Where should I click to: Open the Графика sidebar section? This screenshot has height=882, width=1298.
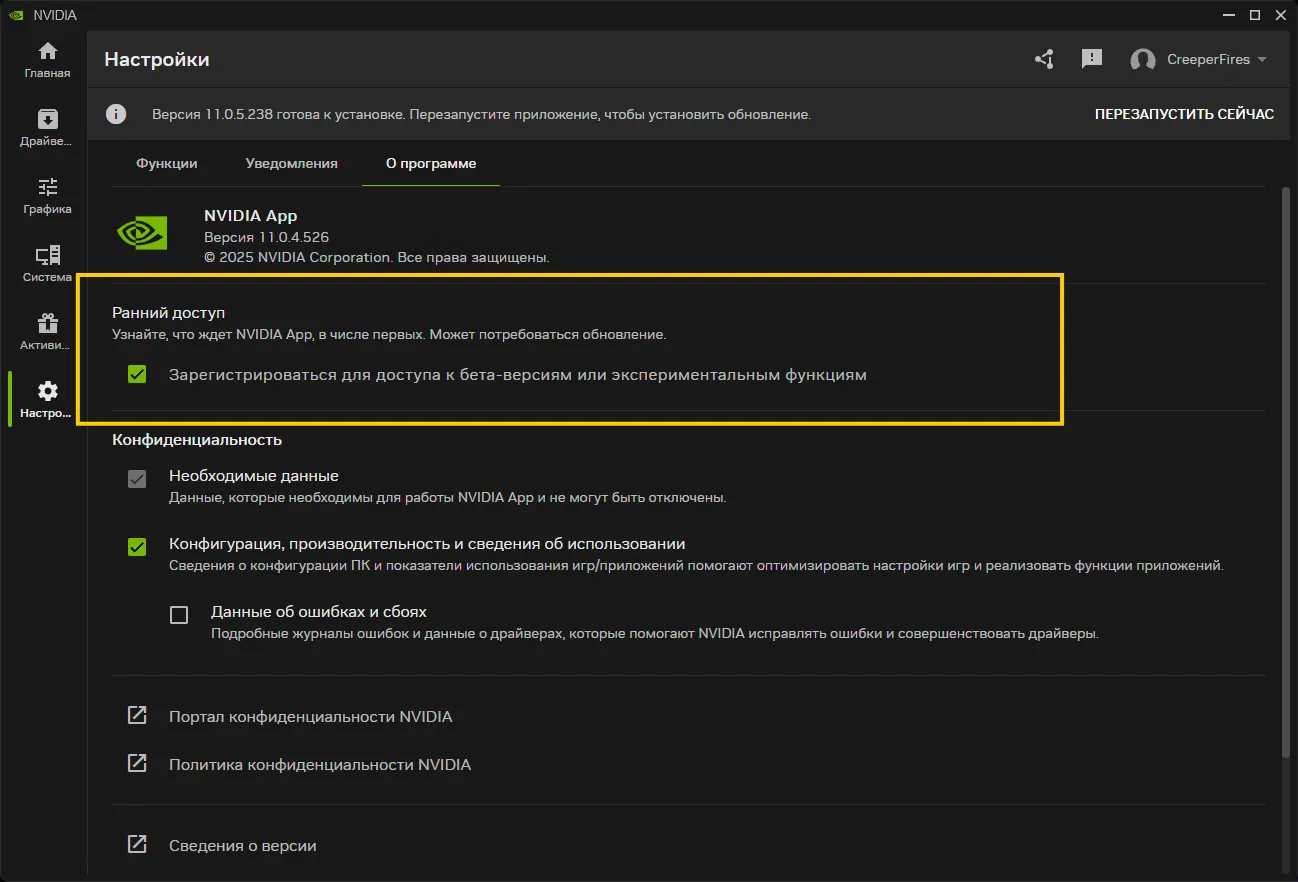pos(47,196)
